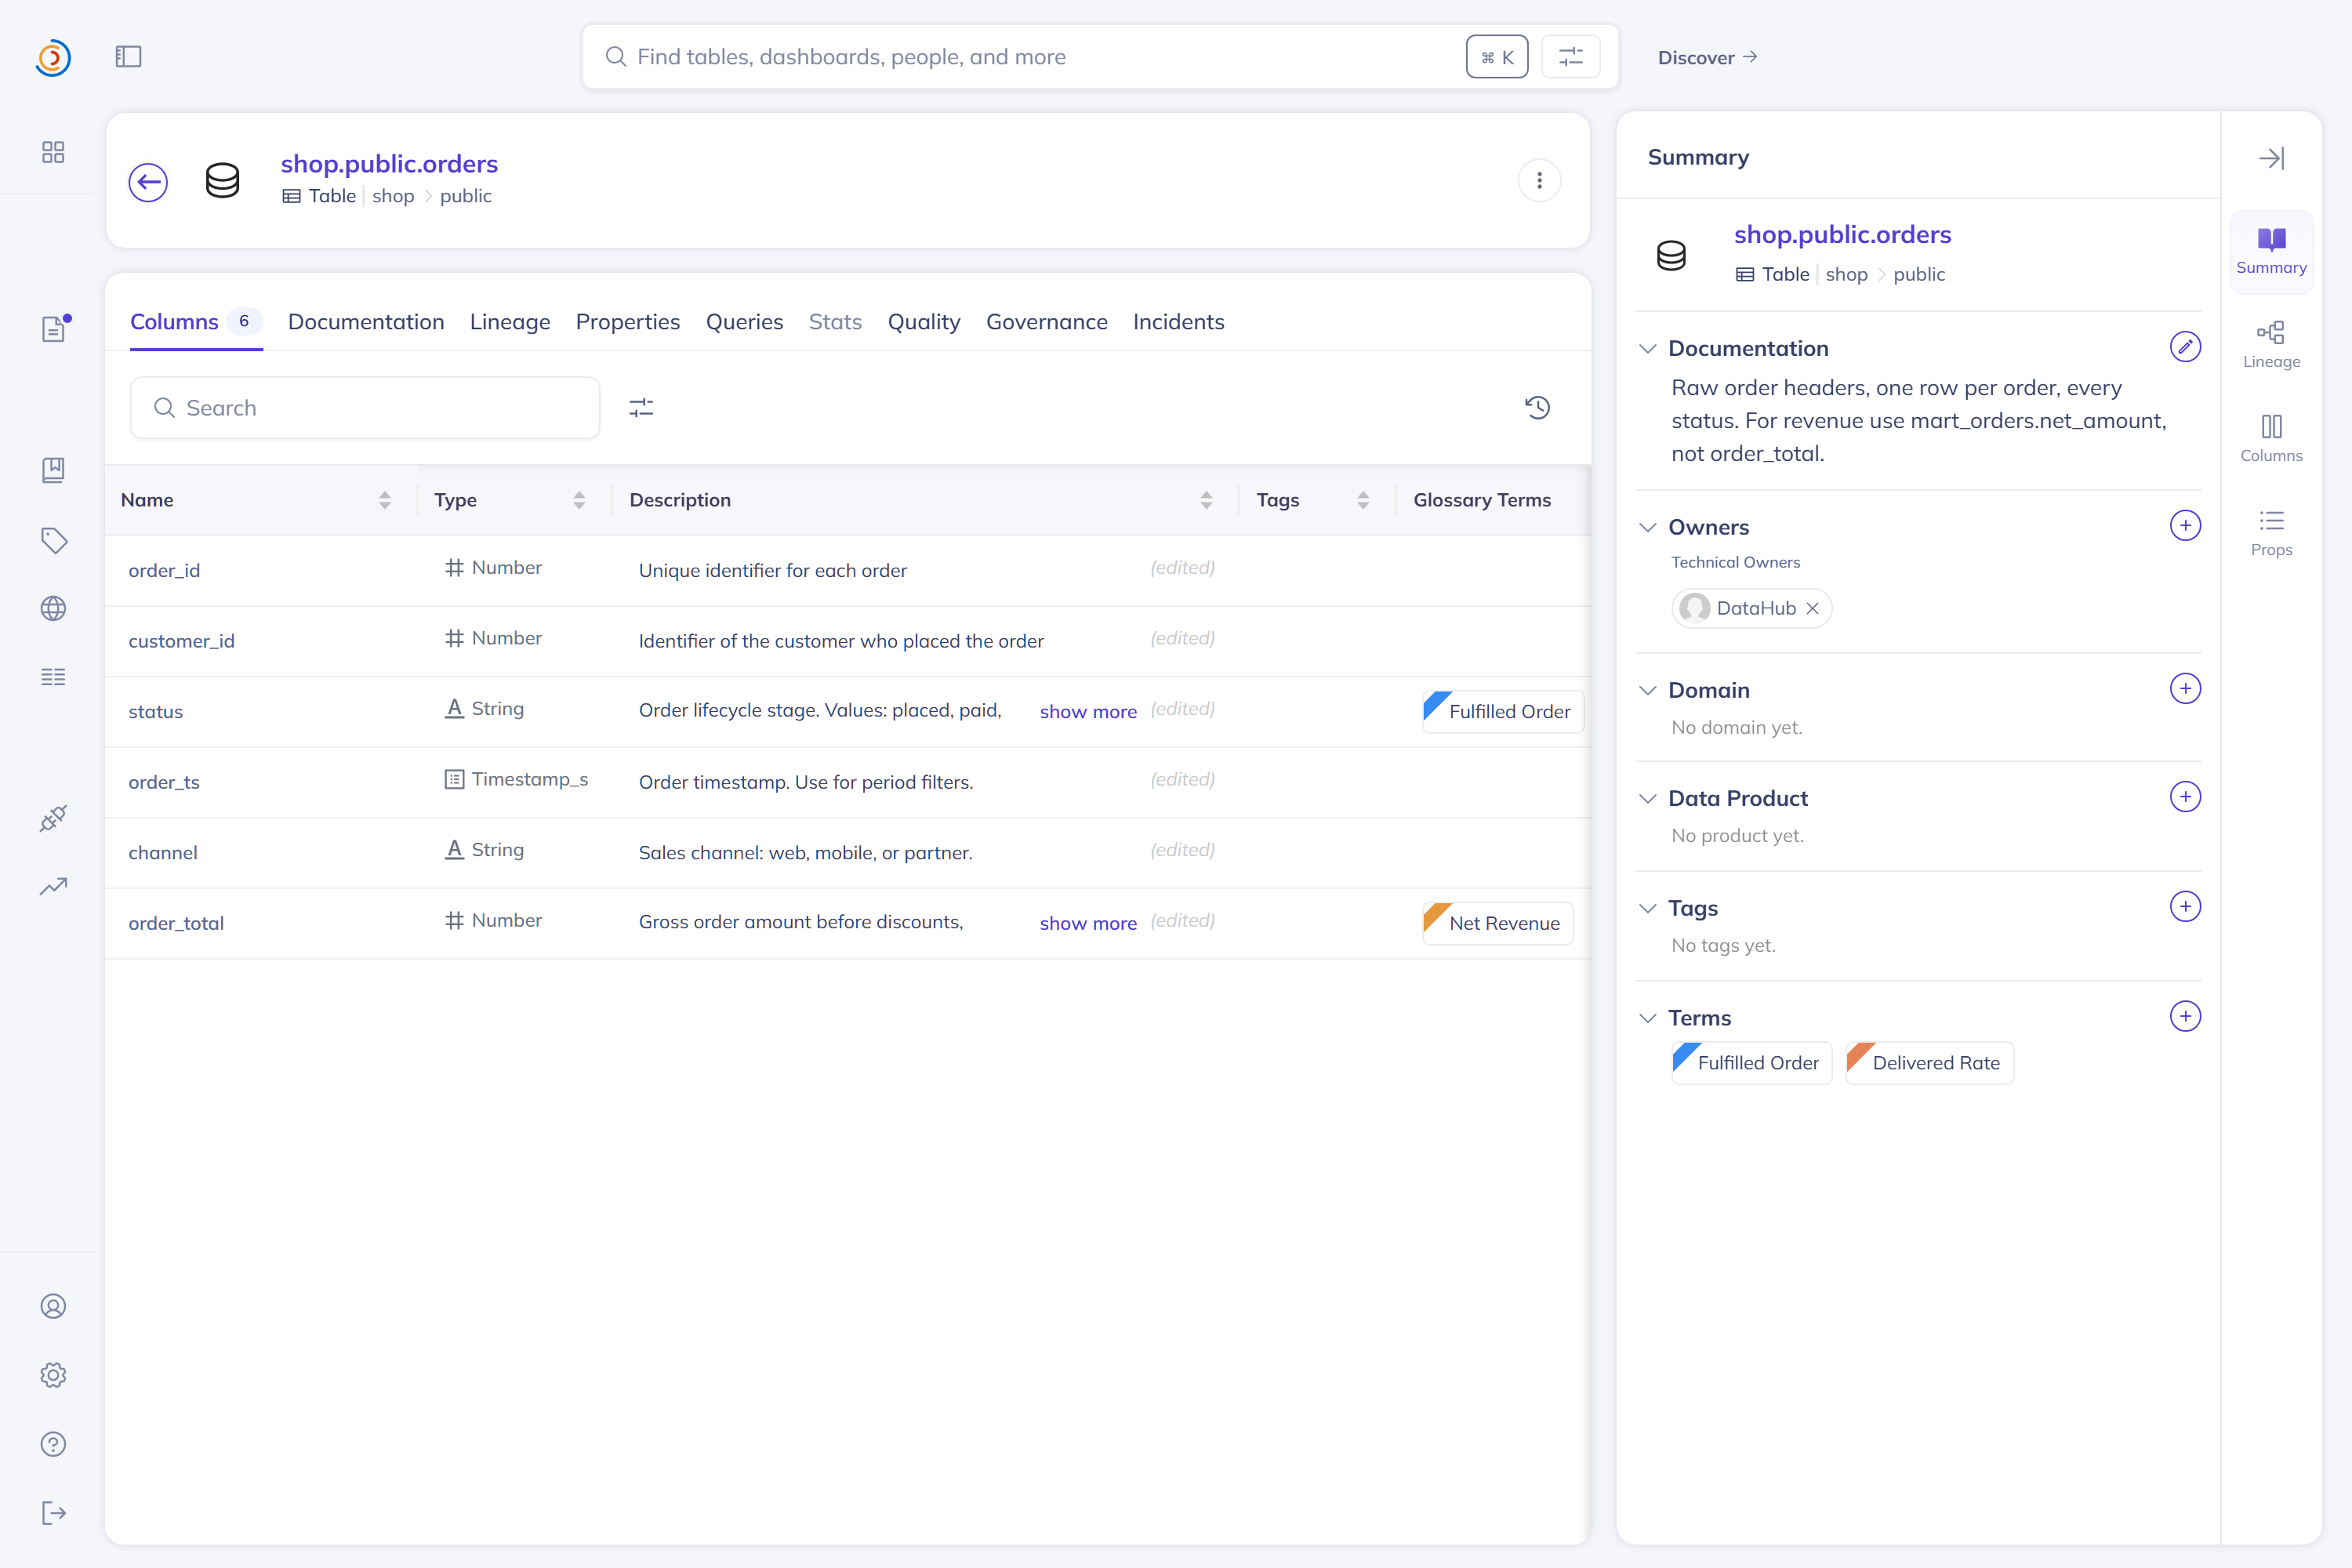
Task: Edit Documentation with the pencil icon
Action: [2185, 347]
